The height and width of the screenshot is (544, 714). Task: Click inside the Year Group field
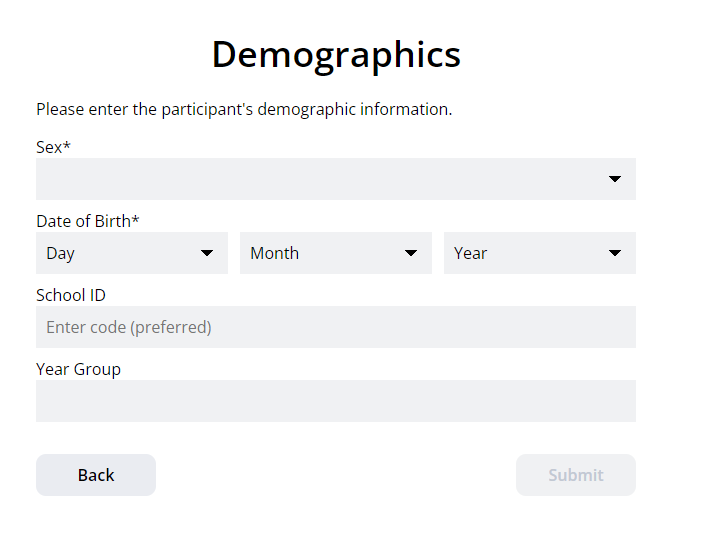tap(336, 401)
